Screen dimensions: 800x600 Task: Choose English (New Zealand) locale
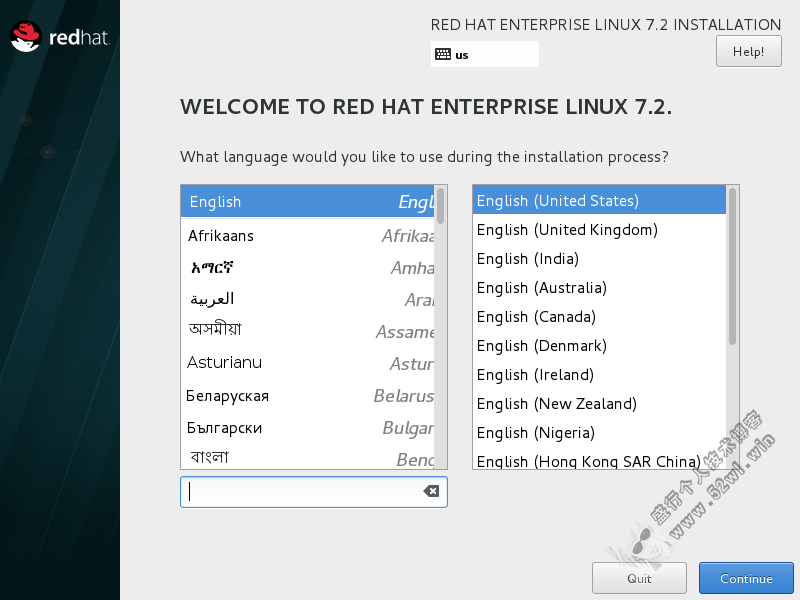tap(599, 404)
